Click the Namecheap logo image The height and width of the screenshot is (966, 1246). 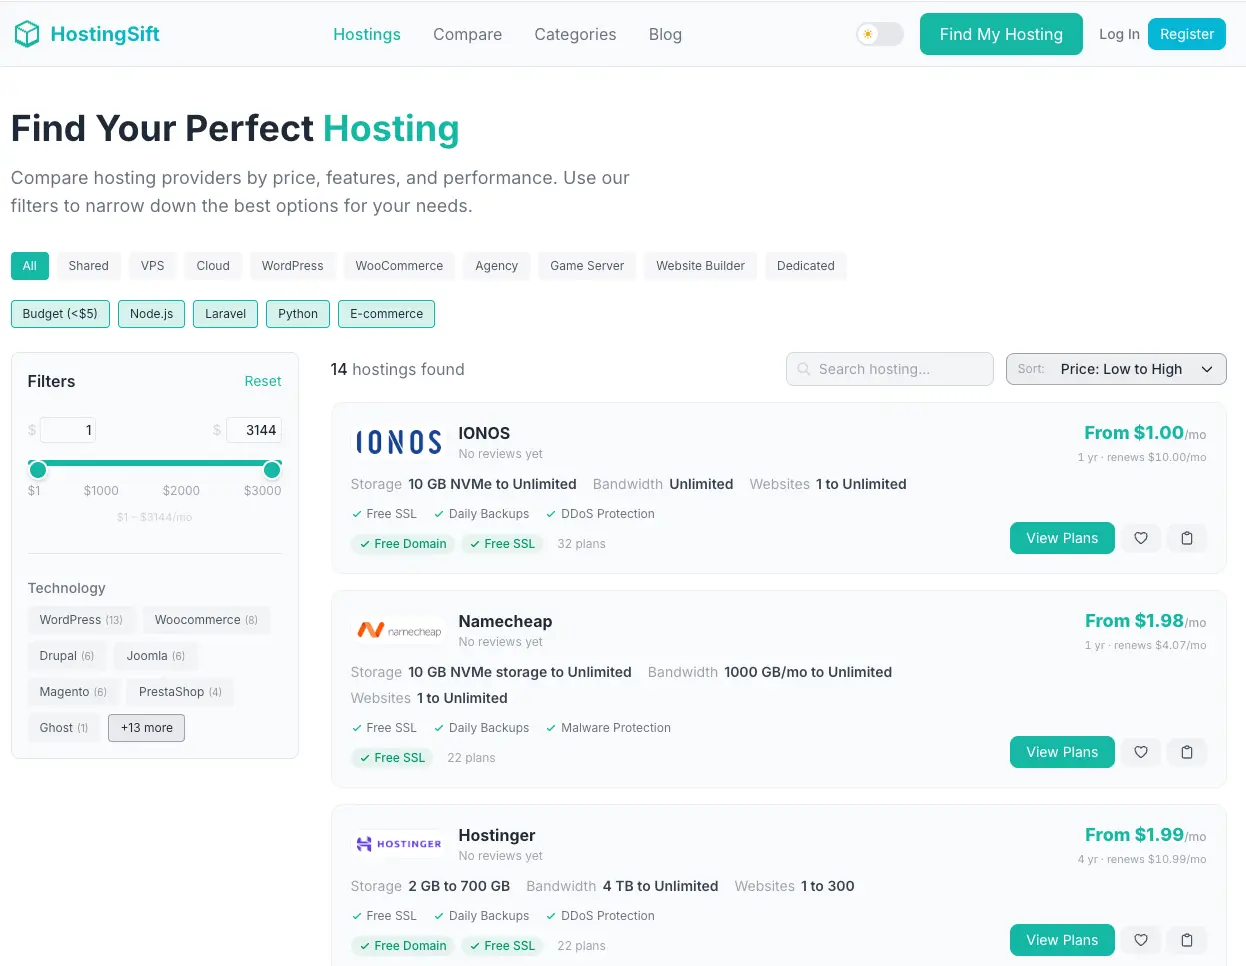click(x=399, y=630)
